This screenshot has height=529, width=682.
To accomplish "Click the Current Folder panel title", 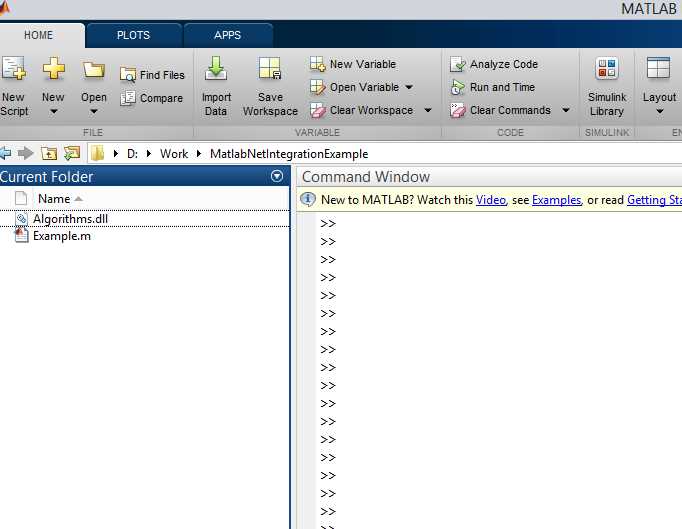I will [x=47, y=177].
